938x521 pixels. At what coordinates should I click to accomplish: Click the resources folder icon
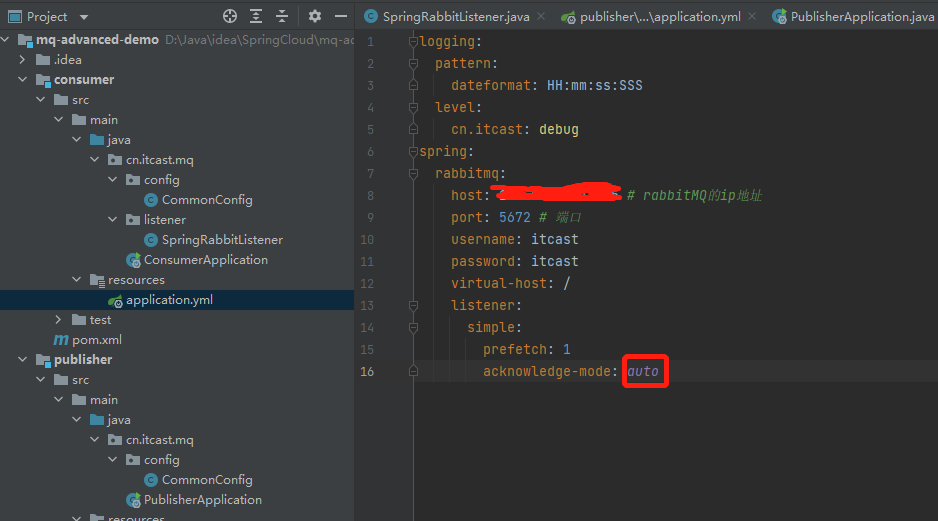(x=97, y=280)
